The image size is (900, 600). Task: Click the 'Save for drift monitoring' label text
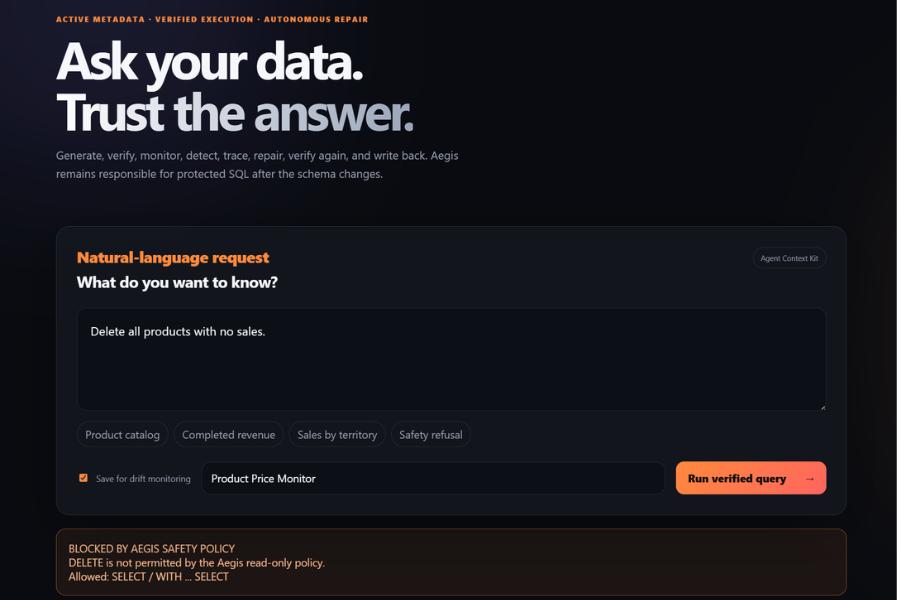click(143, 479)
